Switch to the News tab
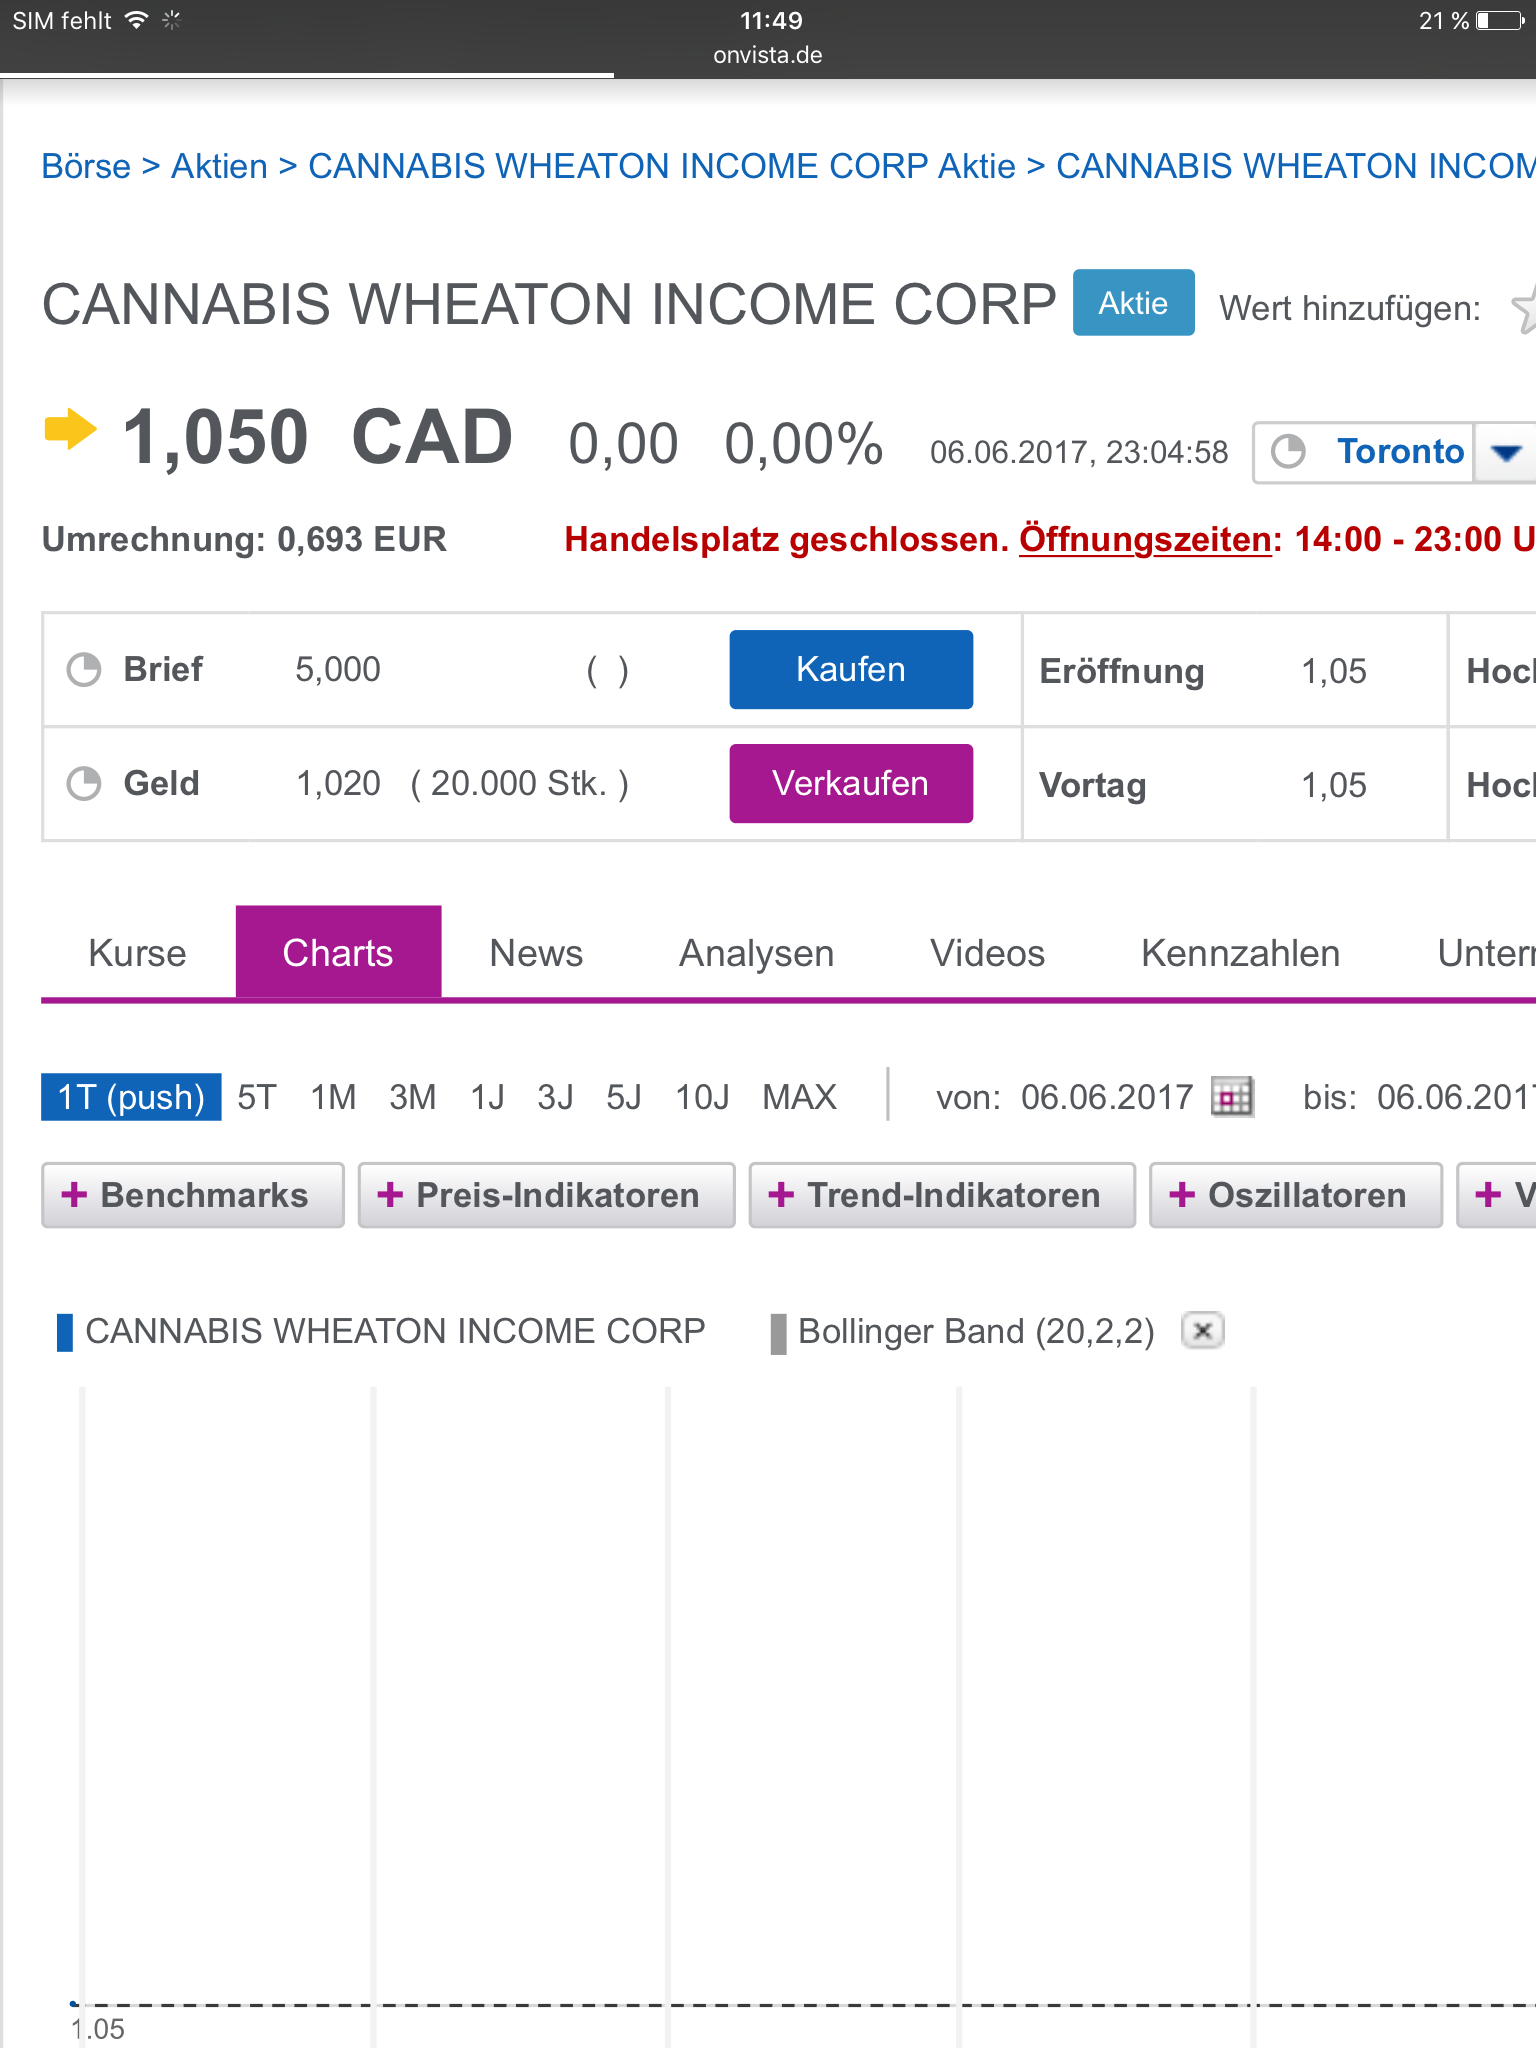The height and width of the screenshot is (2048, 1536). tap(536, 953)
